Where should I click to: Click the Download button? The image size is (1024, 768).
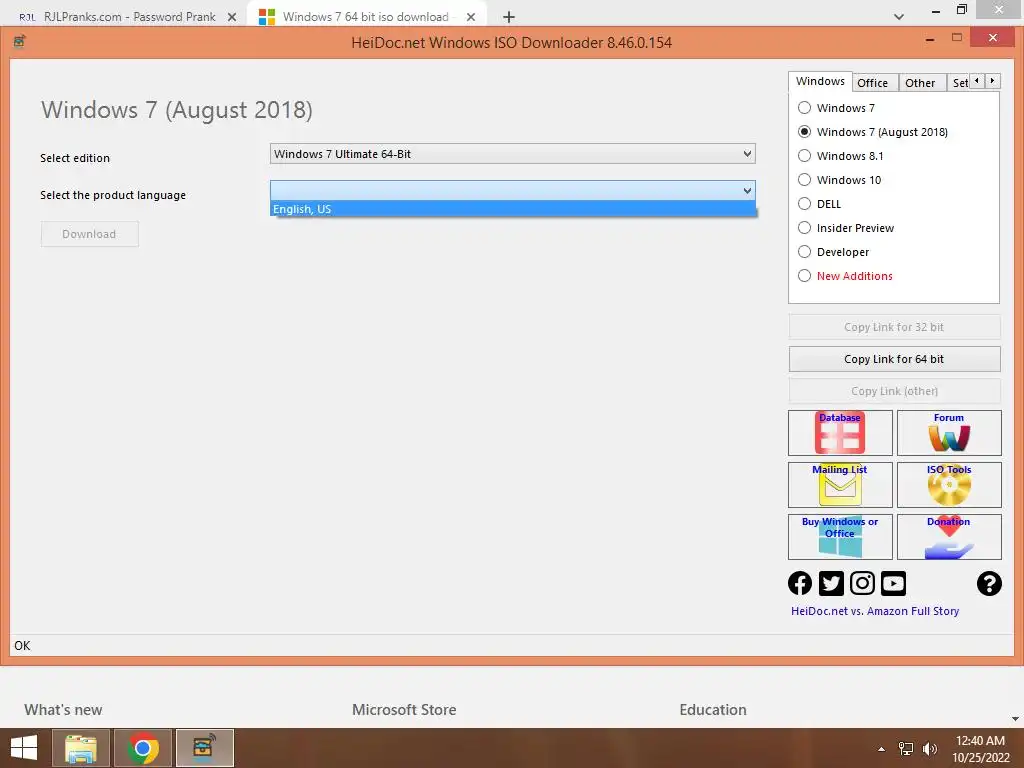(89, 234)
